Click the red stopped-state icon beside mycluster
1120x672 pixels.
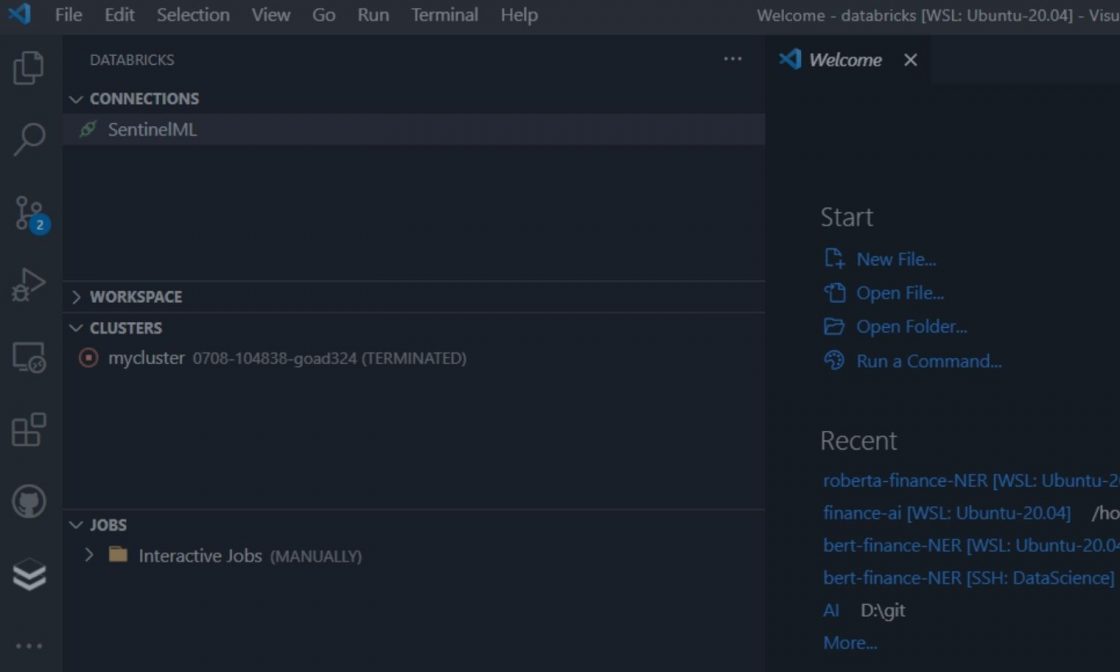(x=89, y=358)
